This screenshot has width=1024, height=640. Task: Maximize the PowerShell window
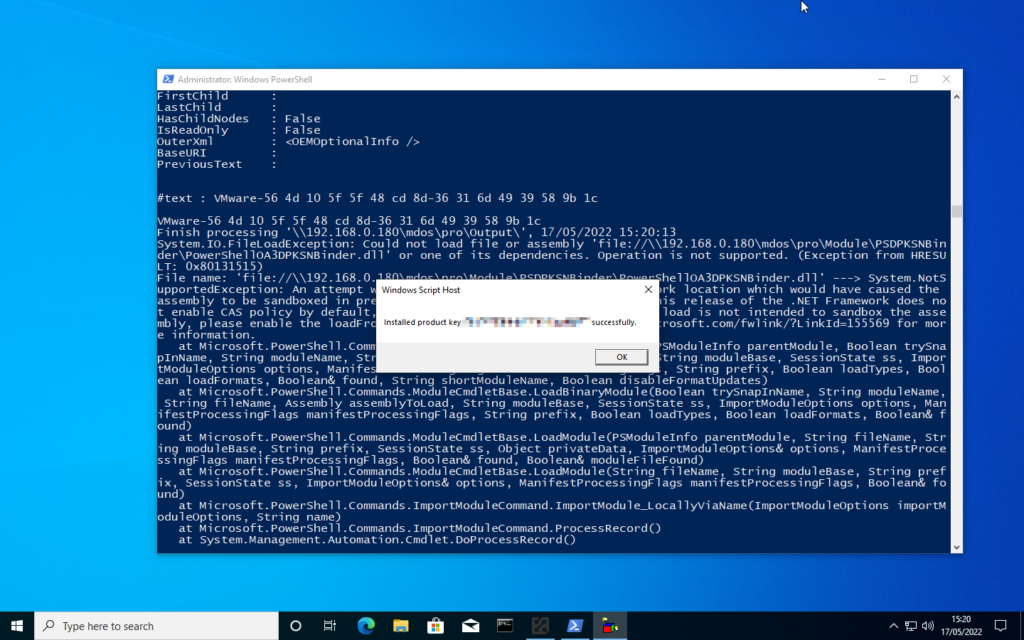tap(914, 79)
